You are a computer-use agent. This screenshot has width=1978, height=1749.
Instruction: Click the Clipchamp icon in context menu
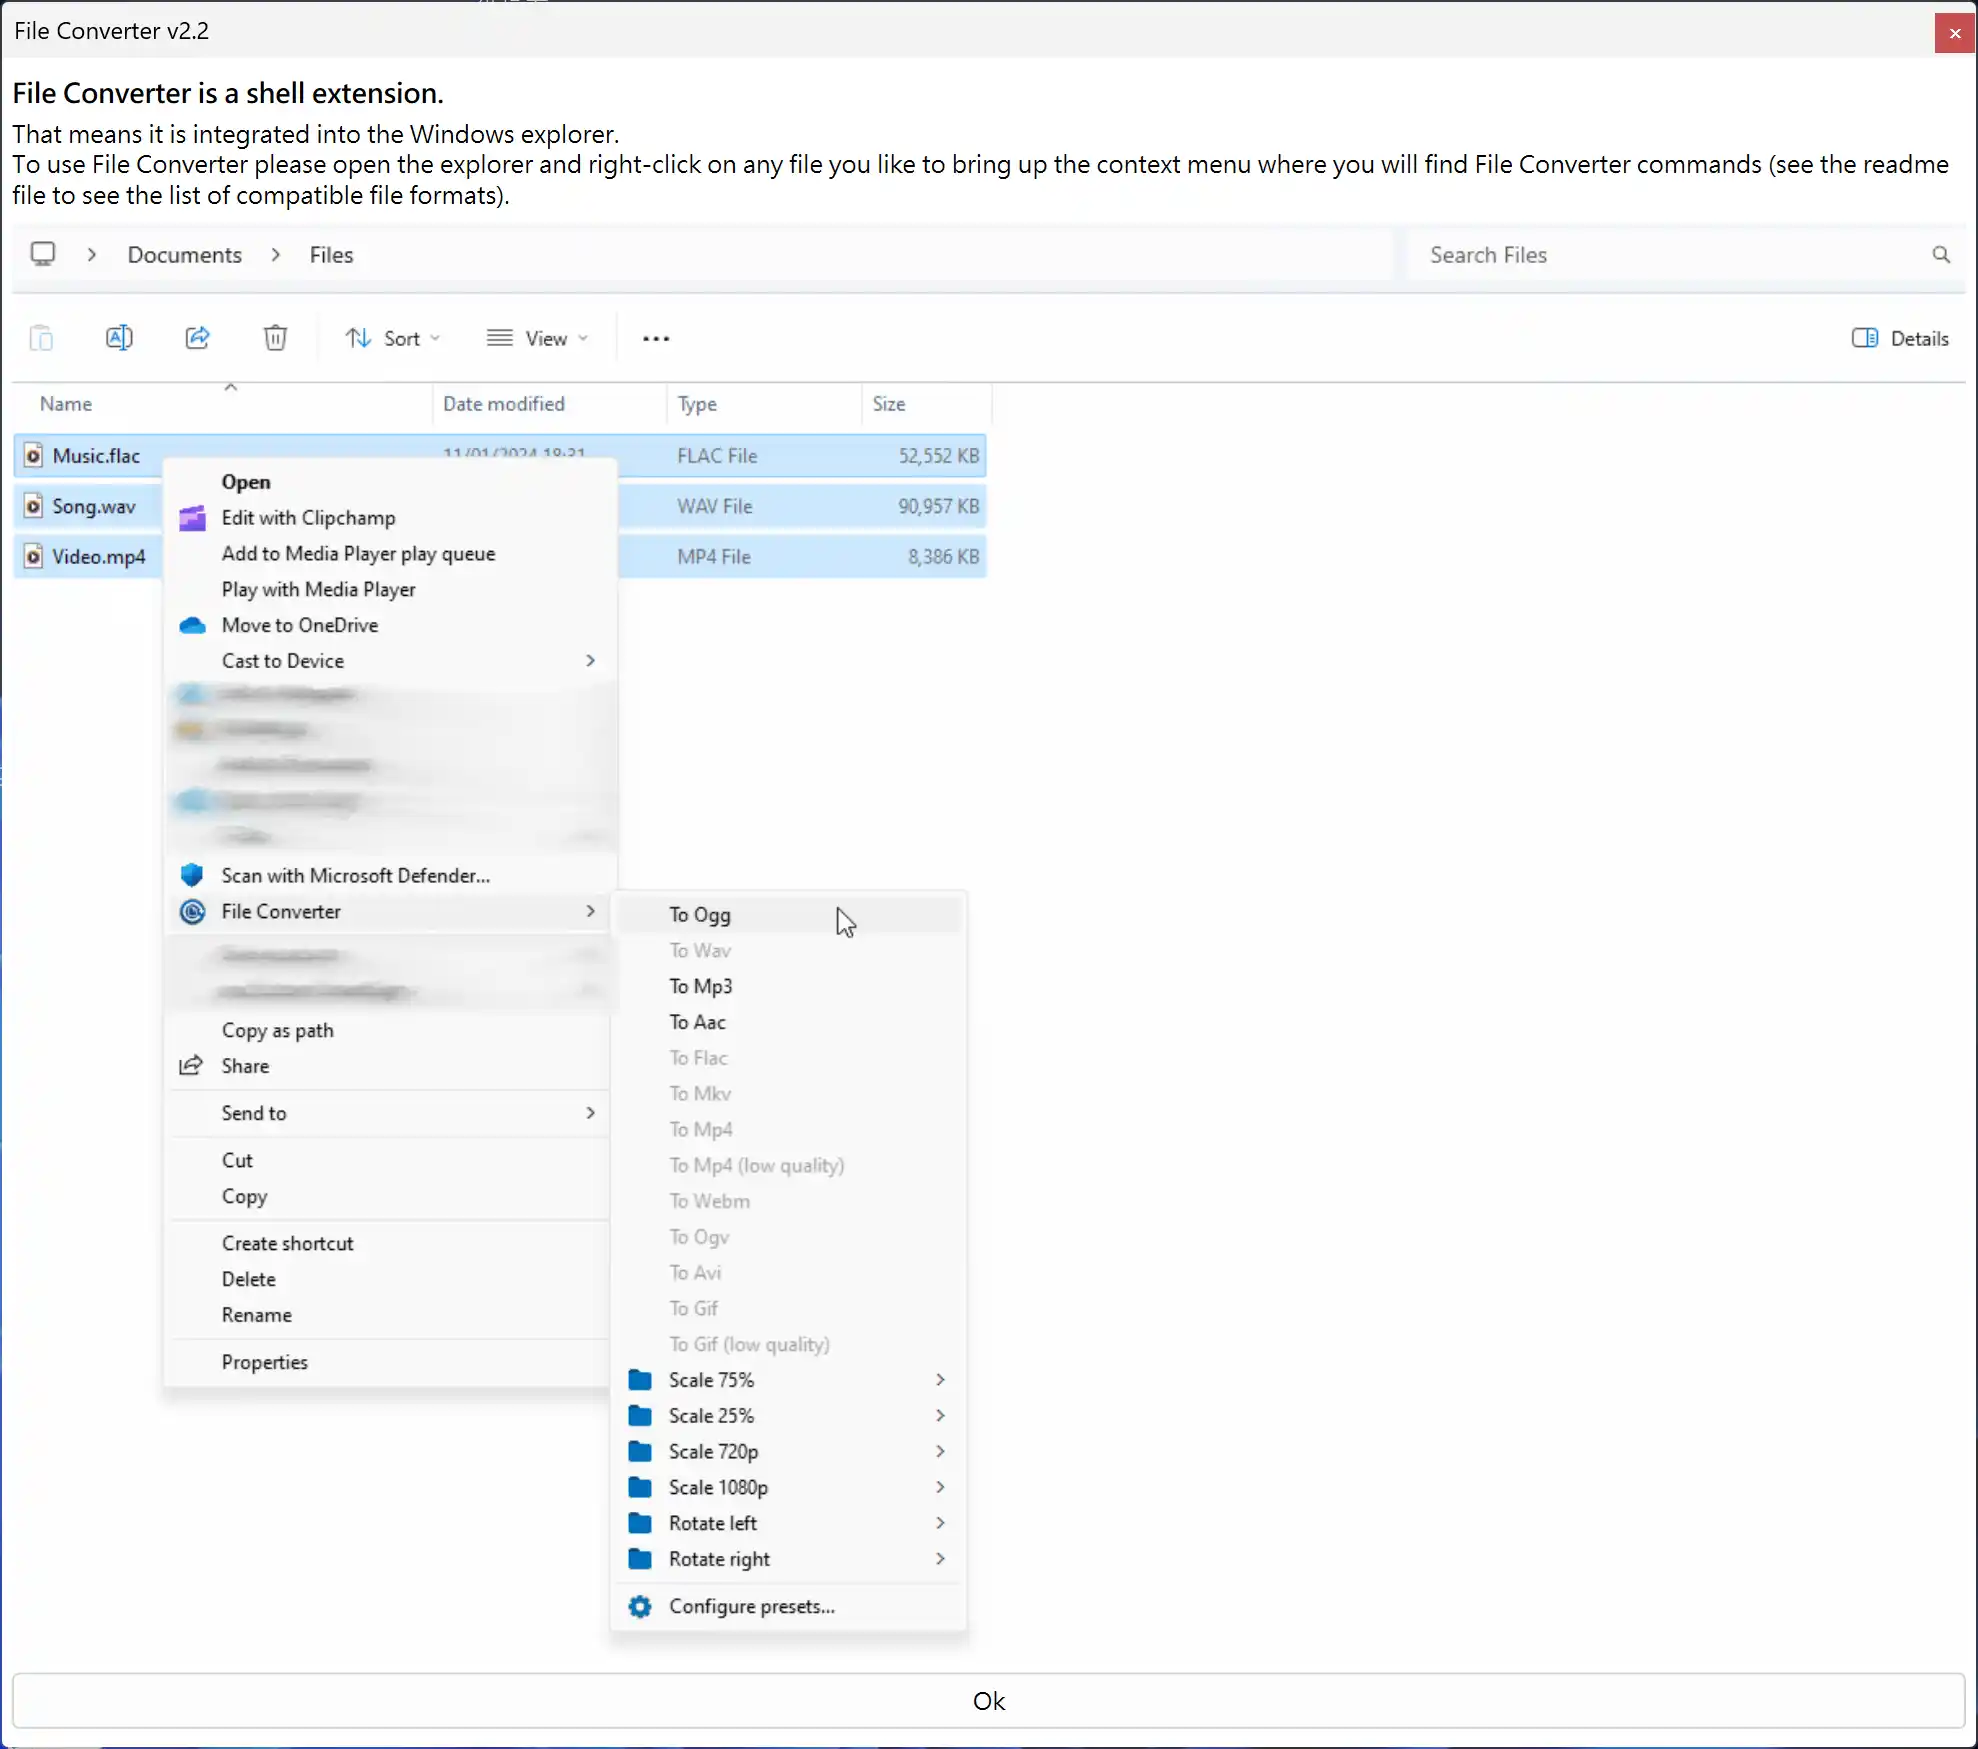(x=192, y=518)
